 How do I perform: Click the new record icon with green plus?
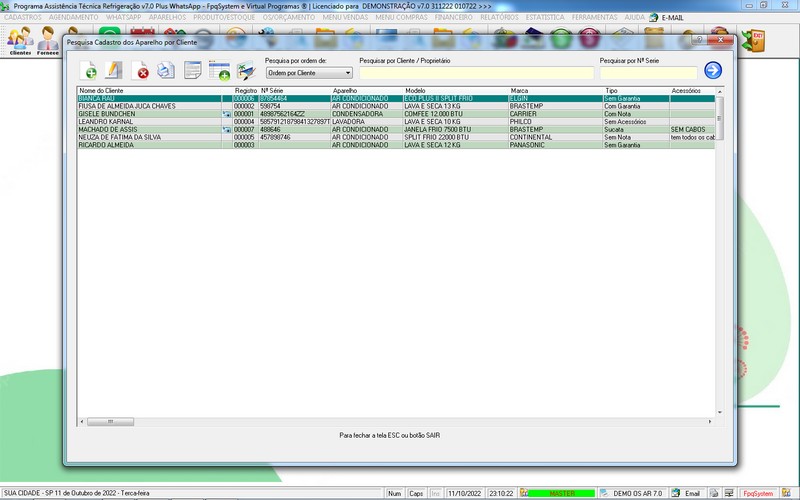[x=90, y=70]
